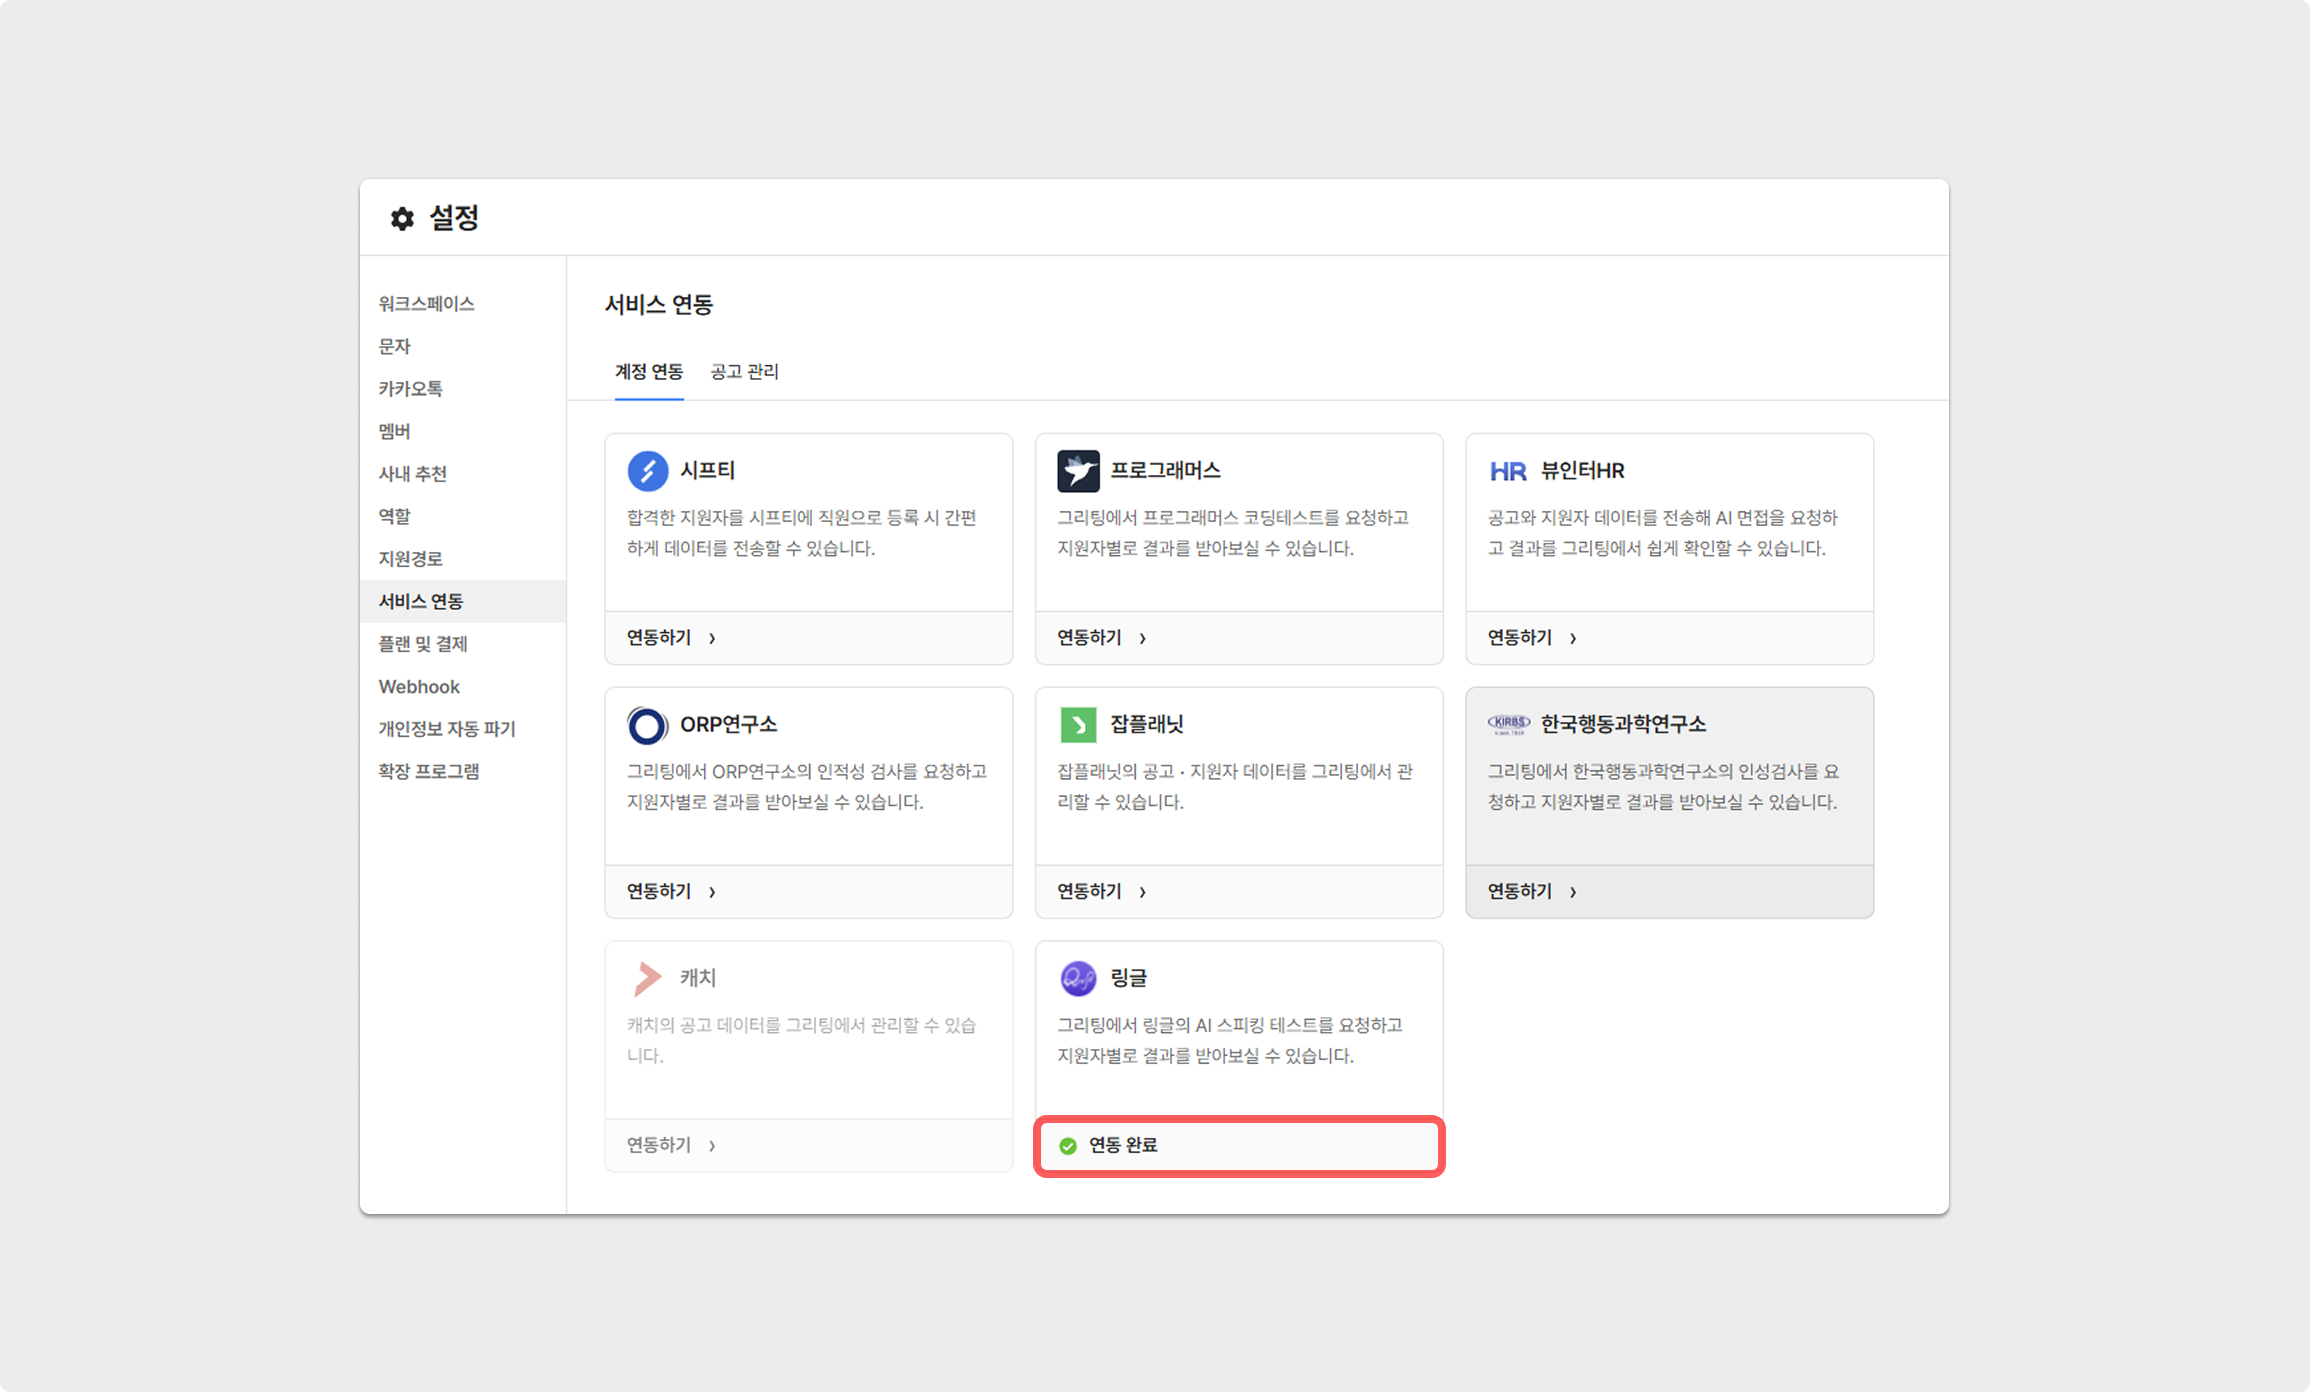
Task: Click the 캐치 red arrow logo
Action: (x=647, y=978)
